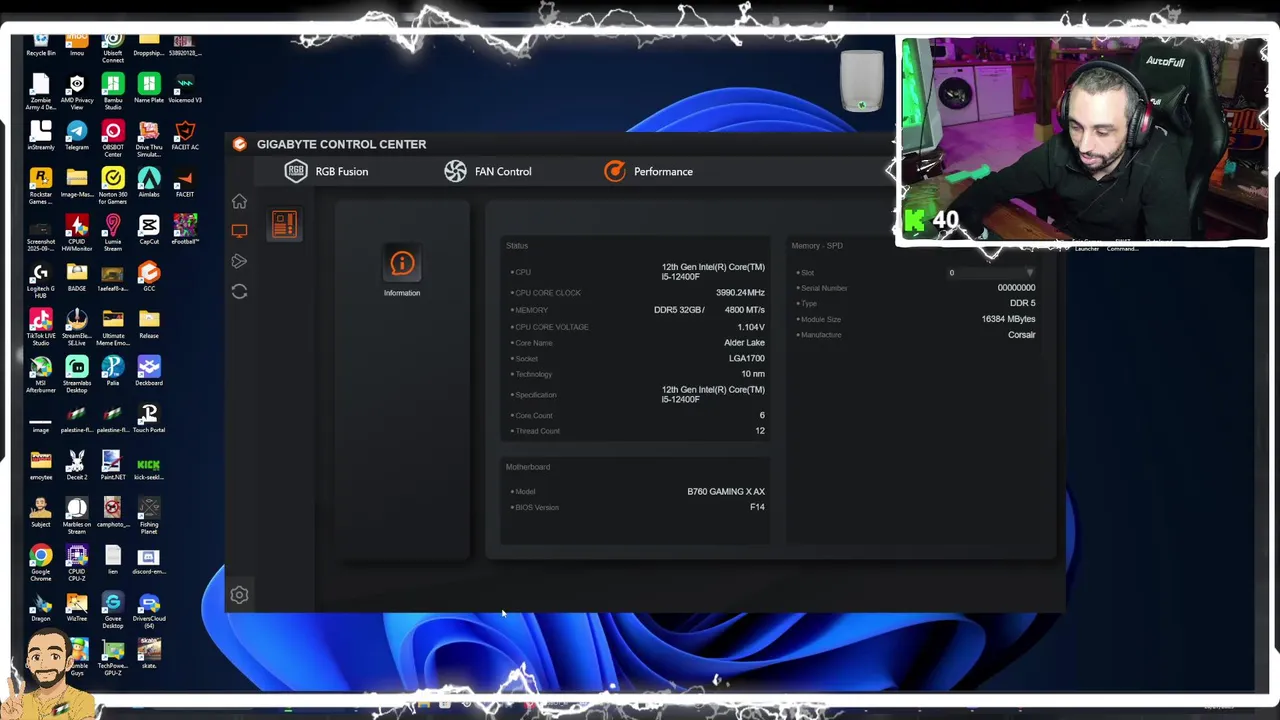Select the 3990.24MHz CPU clock value
Screen dimensions: 1280x720
coord(740,293)
